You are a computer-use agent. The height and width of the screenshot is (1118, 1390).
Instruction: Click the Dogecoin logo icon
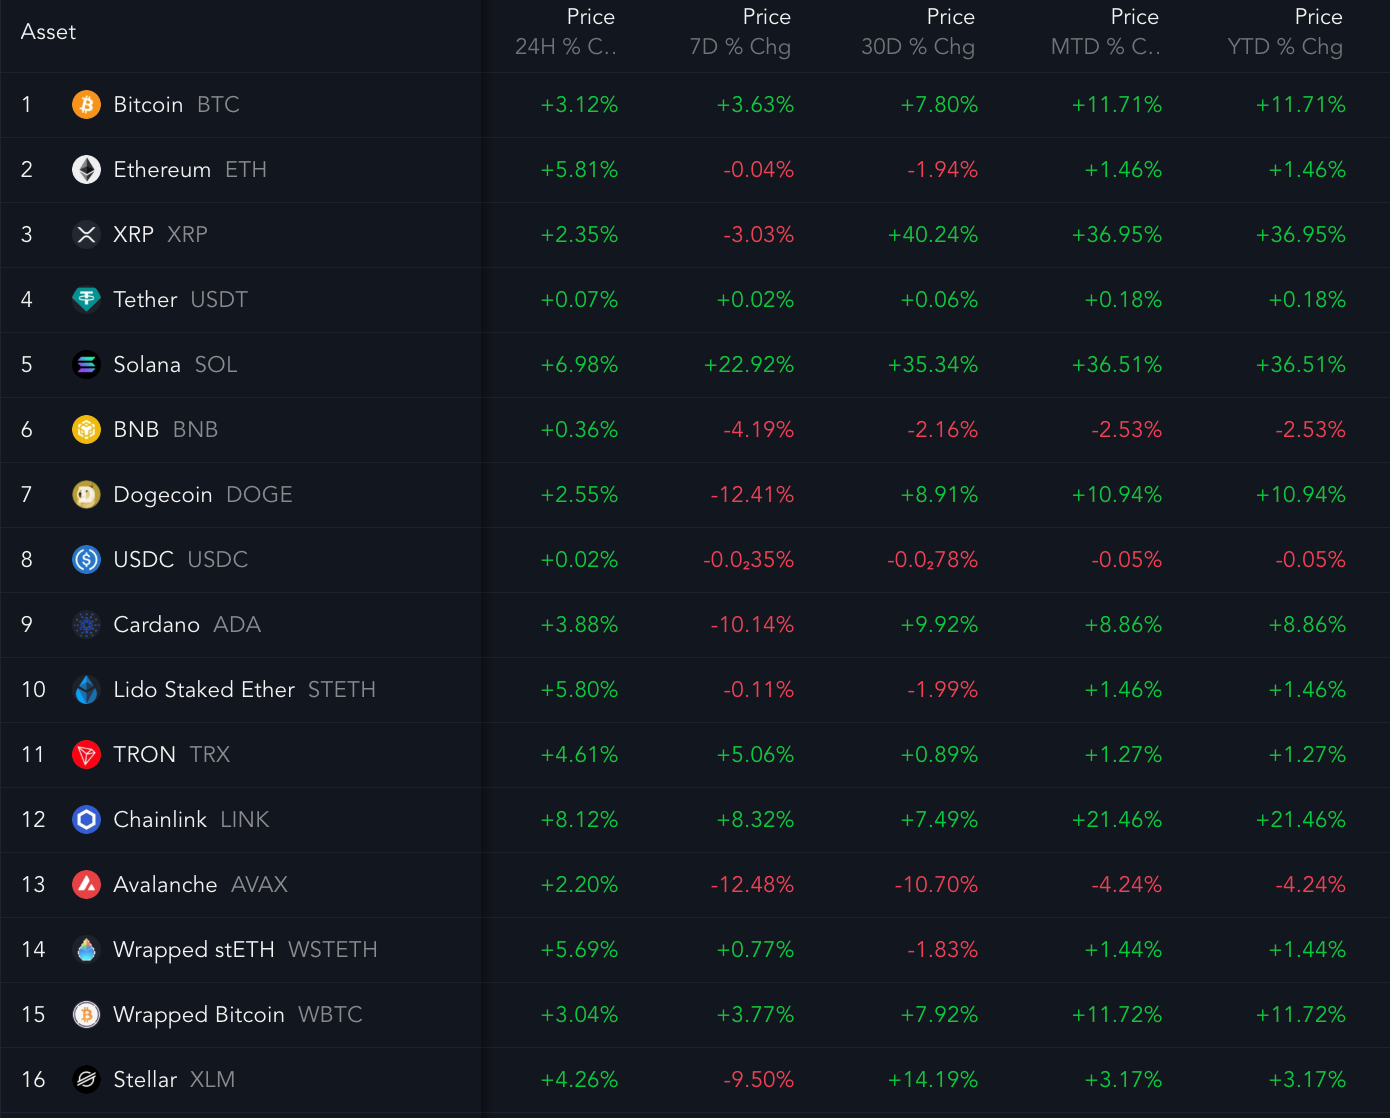click(87, 495)
